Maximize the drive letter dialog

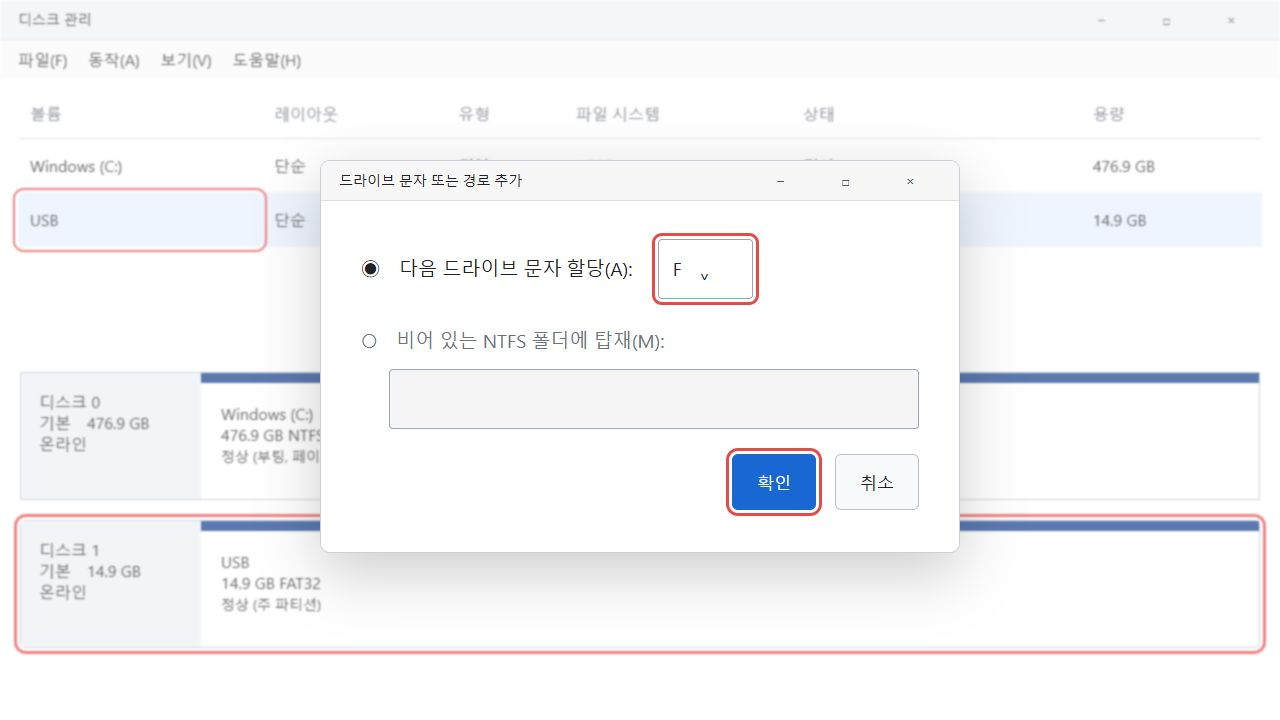845,181
